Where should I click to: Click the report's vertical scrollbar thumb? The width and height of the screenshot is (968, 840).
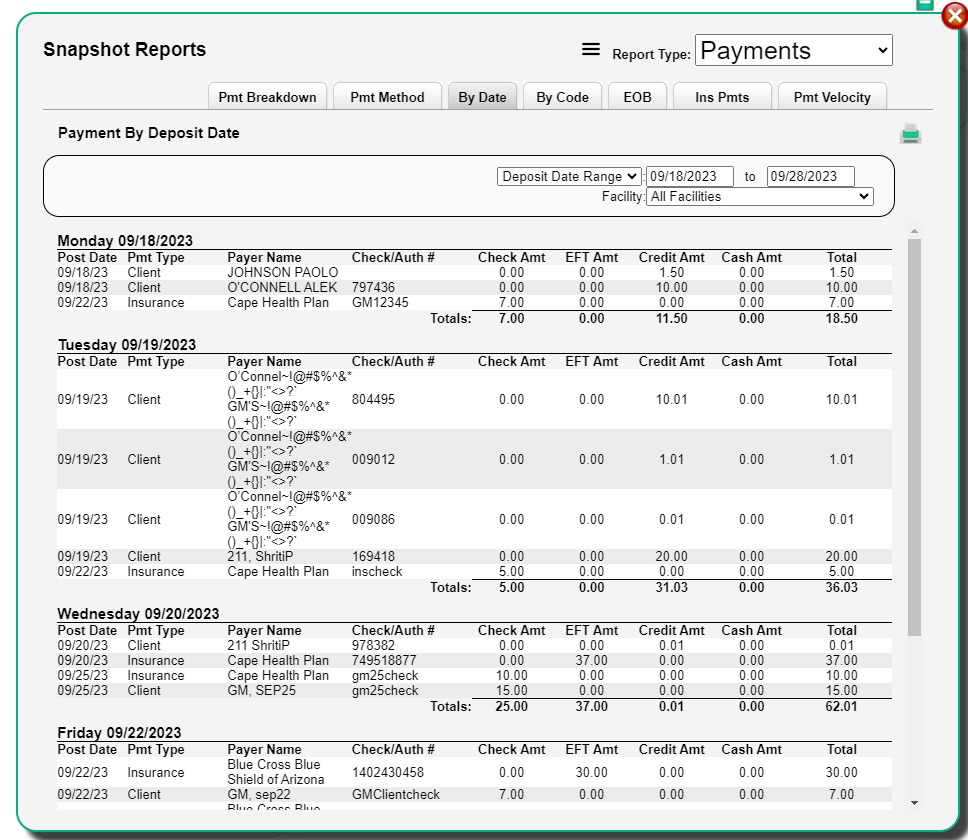click(914, 437)
